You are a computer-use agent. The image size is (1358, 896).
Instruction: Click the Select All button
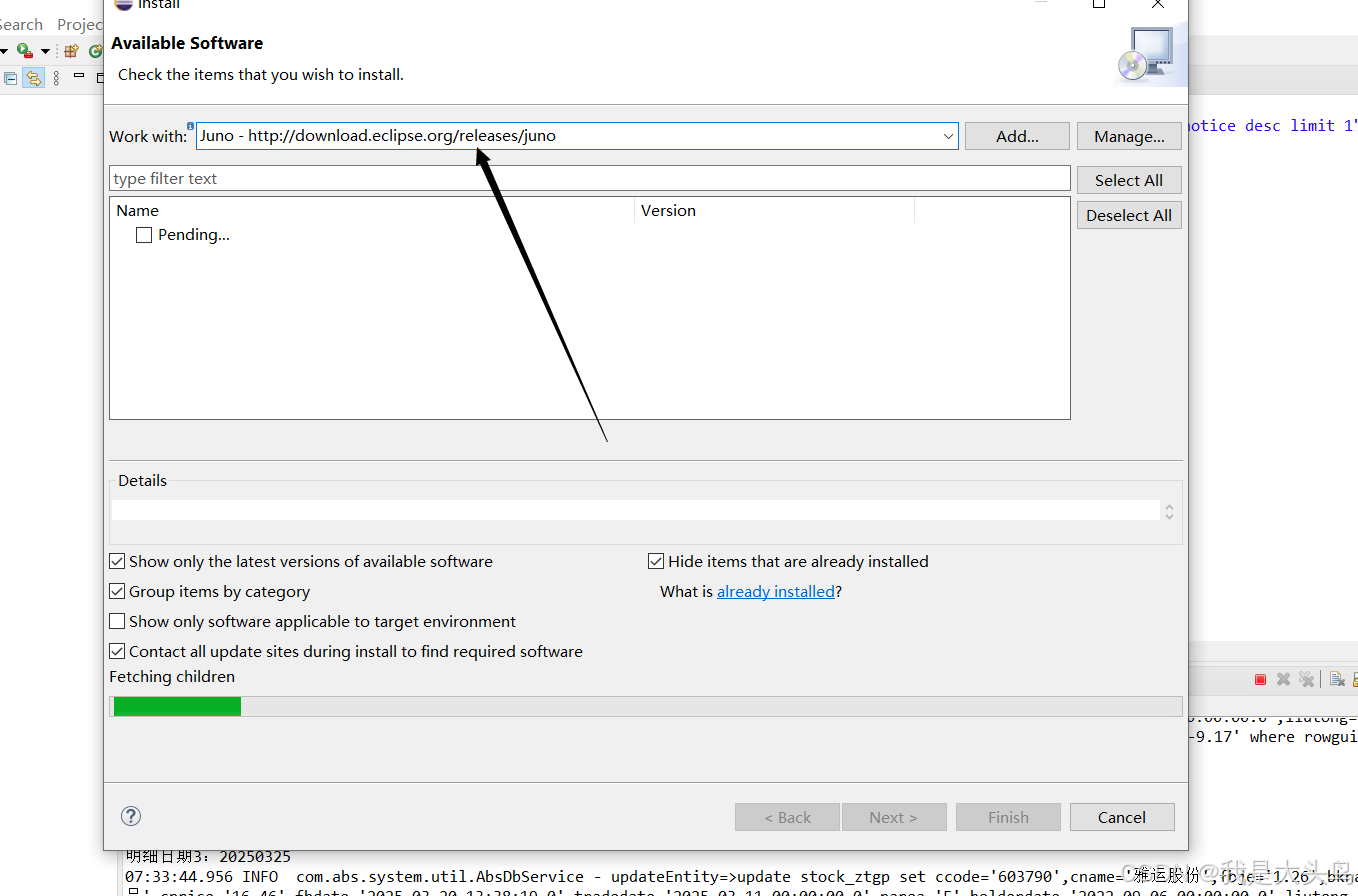[x=1129, y=180]
